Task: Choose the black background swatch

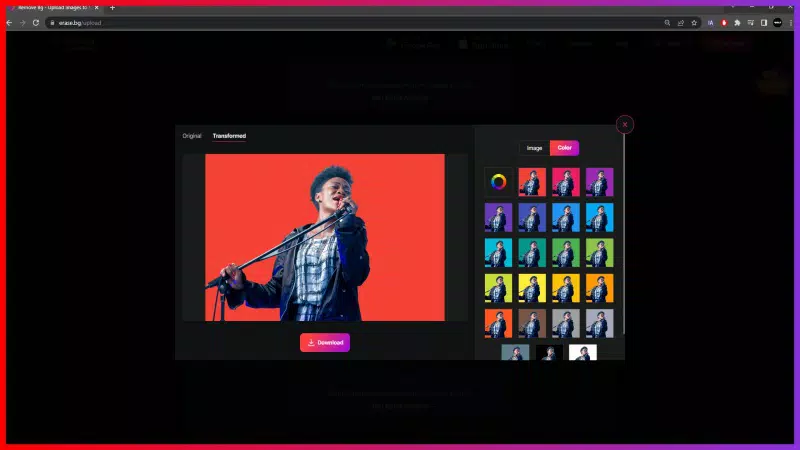Action: [549, 353]
